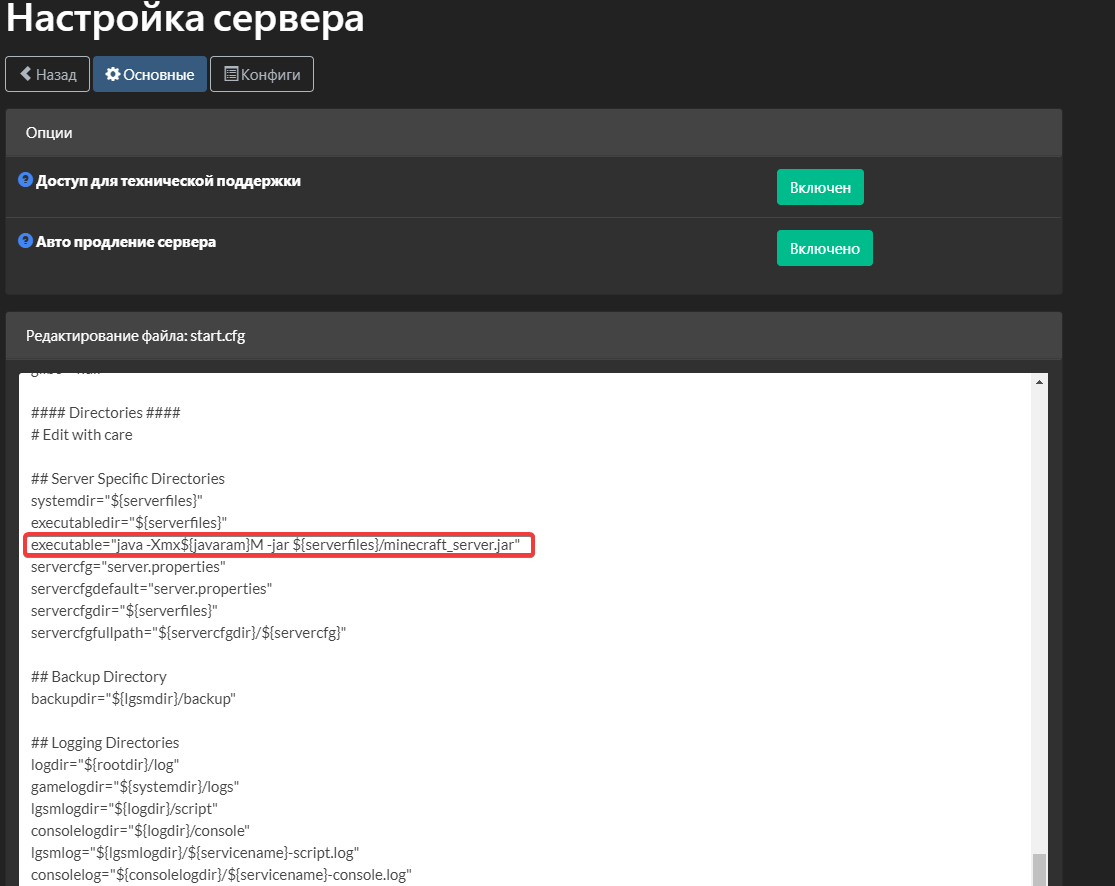This screenshot has width=1115, height=886.
Task: Open the Конфиги tab
Action: coord(262,74)
